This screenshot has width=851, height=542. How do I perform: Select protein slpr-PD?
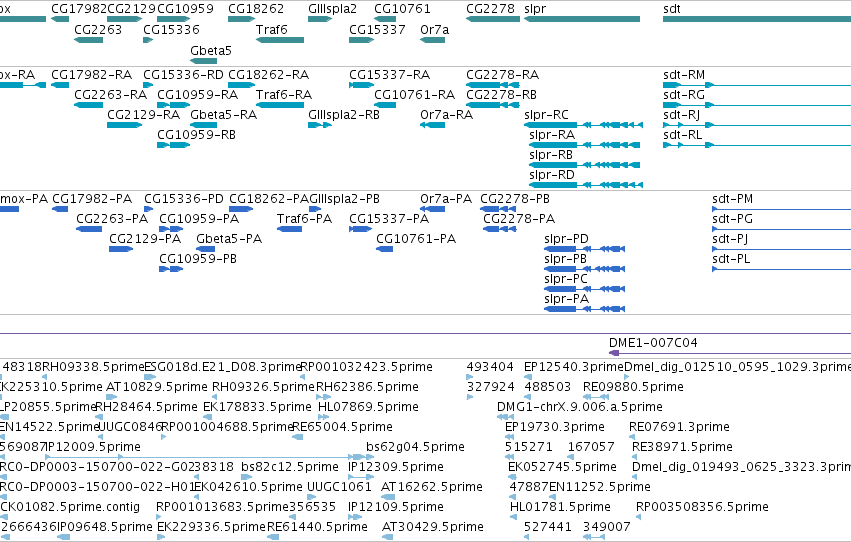click(566, 239)
